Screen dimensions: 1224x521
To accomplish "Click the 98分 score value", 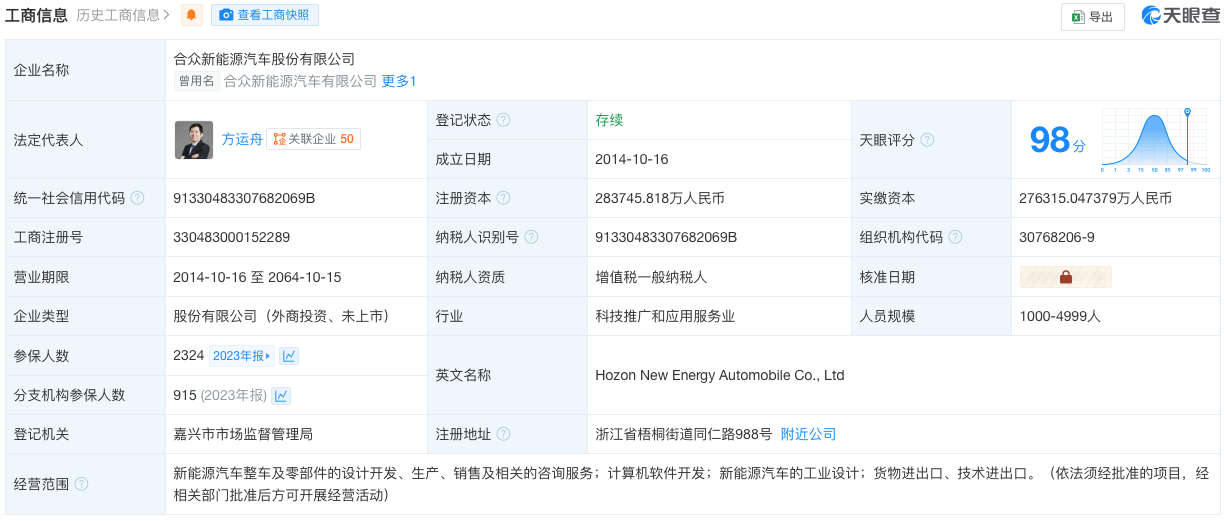I will coord(1057,140).
